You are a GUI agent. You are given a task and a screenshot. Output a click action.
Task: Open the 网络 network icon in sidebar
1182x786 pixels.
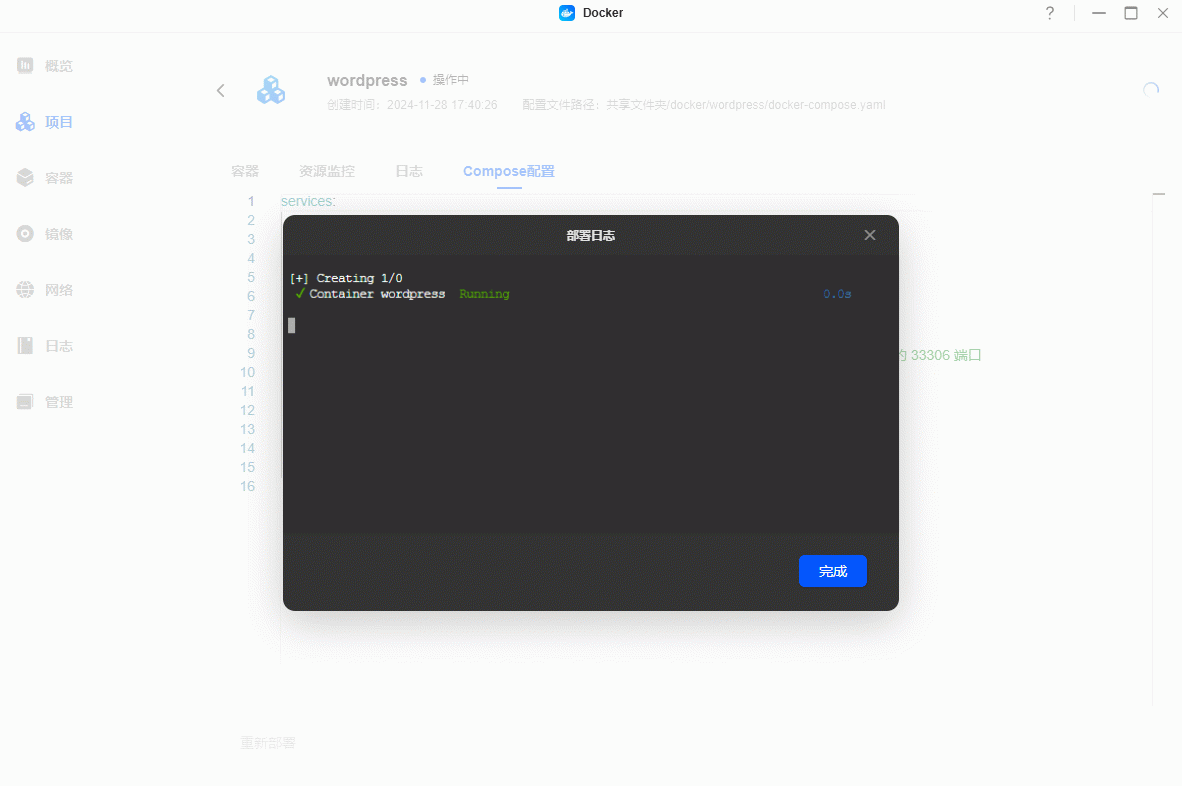25,289
